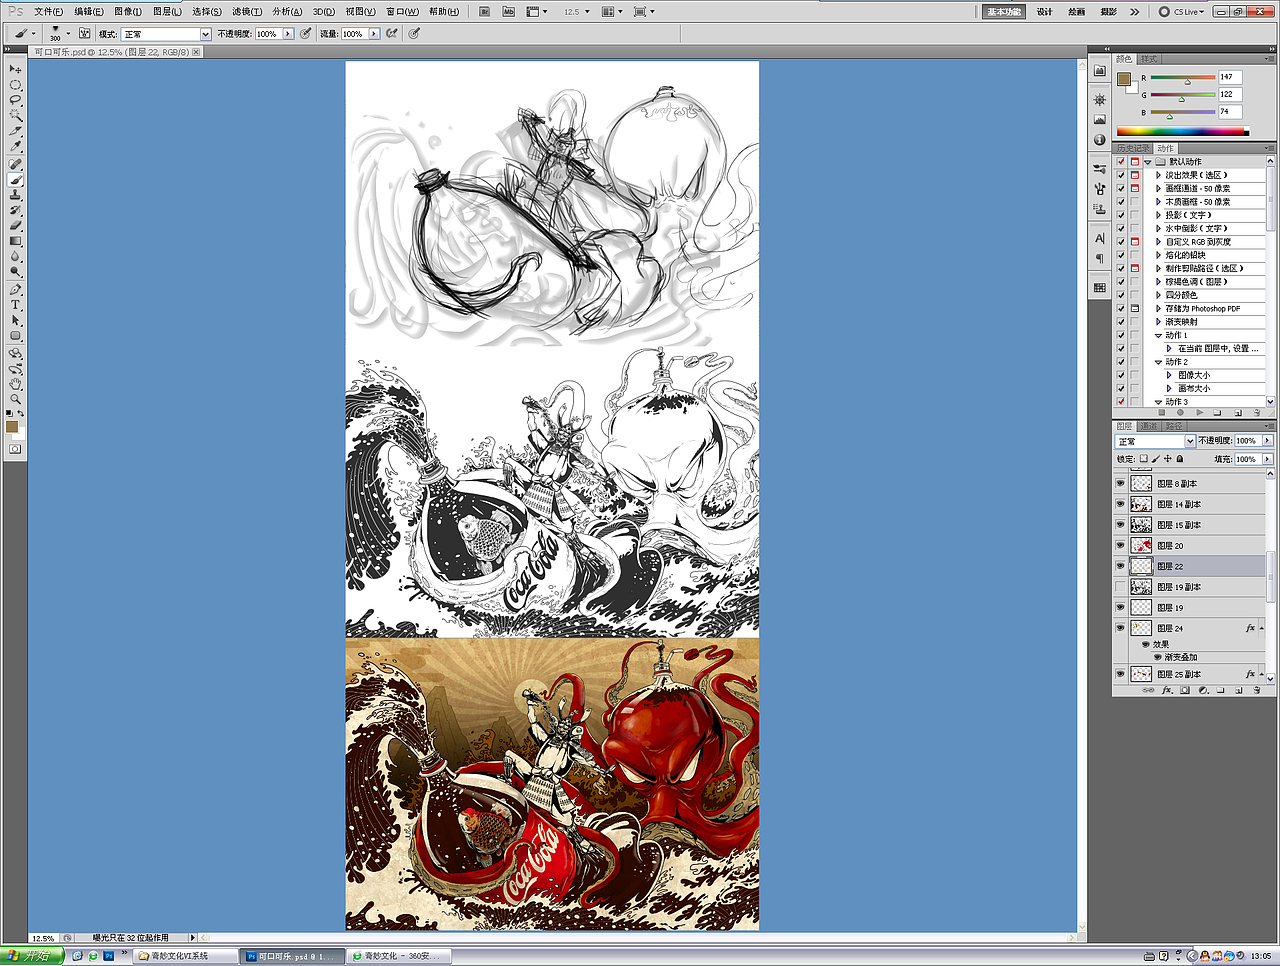
Task: Lock transparent pixels of the layer
Action: click(1144, 459)
